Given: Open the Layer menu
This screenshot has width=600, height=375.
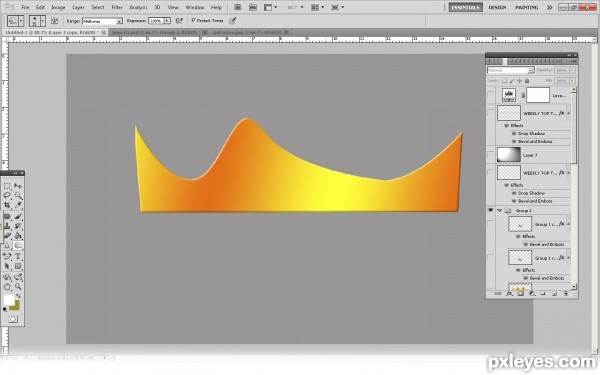Looking at the screenshot, I should point(78,7).
